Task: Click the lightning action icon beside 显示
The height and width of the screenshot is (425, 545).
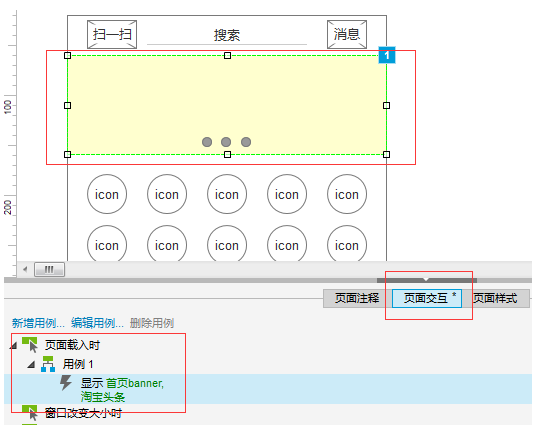Action: tap(65, 383)
